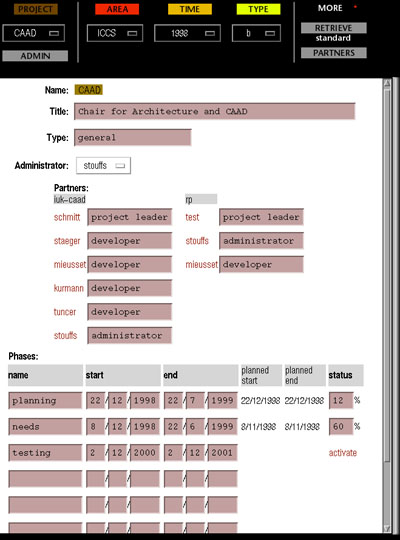Edit the Type field containing general
This screenshot has width=400, height=540.
(x=133, y=137)
